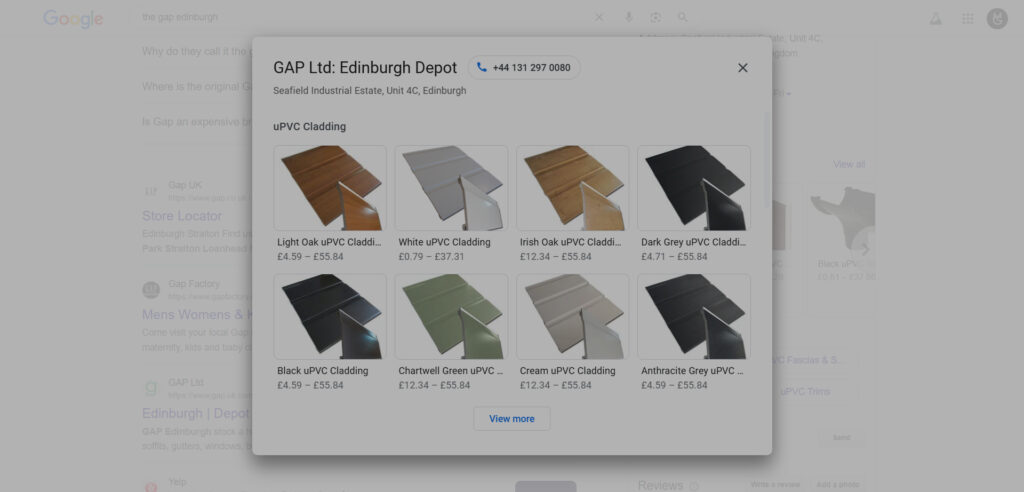Screen dimensions: 1024x492
Task: Expand 'Why do they call it the g...' question
Action: coord(197,52)
